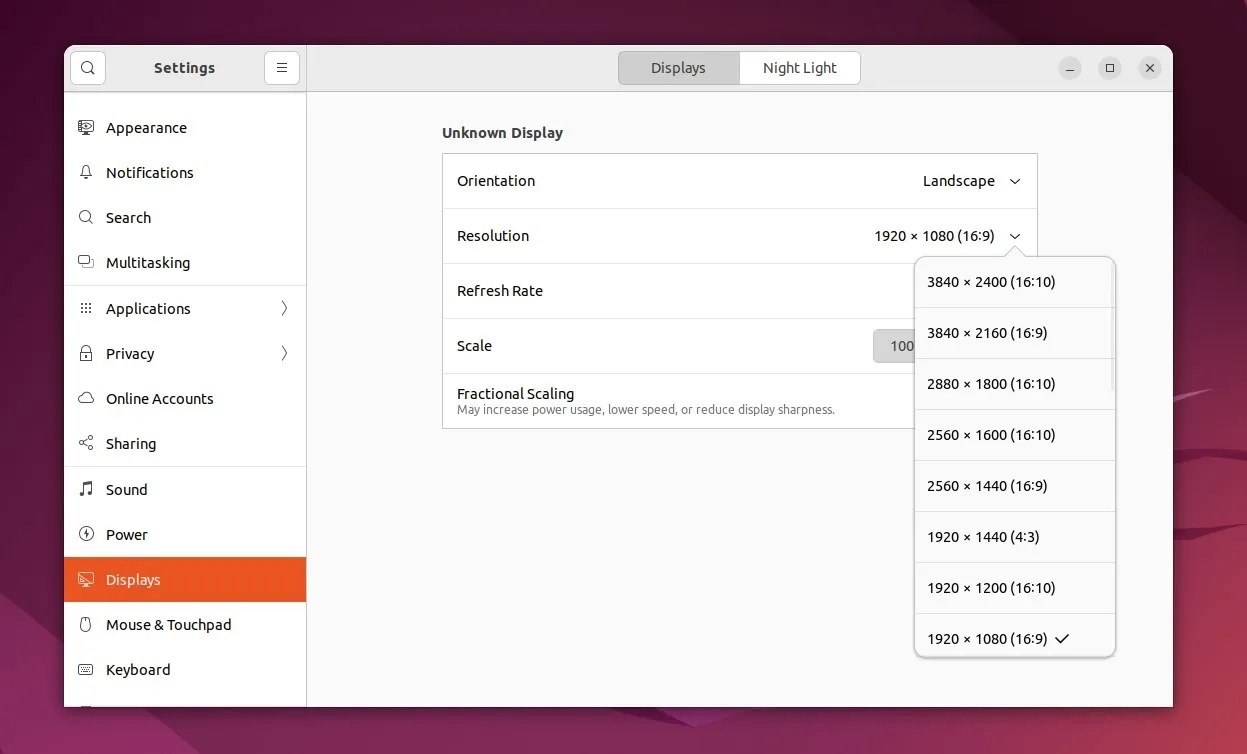1247x754 pixels.
Task: Select the Appearance settings icon
Action: pos(88,127)
